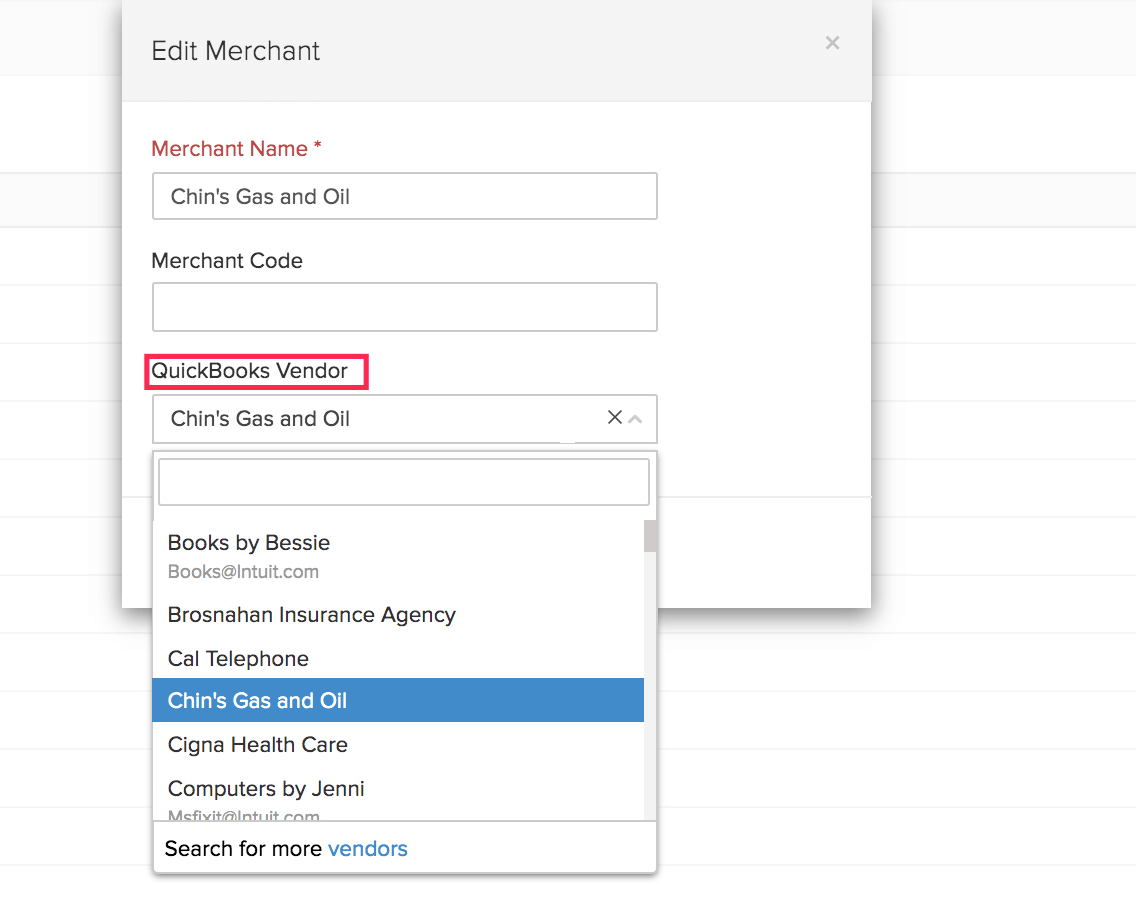The height and width of the screenshot is (922, 1136).
Task: Focus the Merchant Name text field
Action: [404, 196]
